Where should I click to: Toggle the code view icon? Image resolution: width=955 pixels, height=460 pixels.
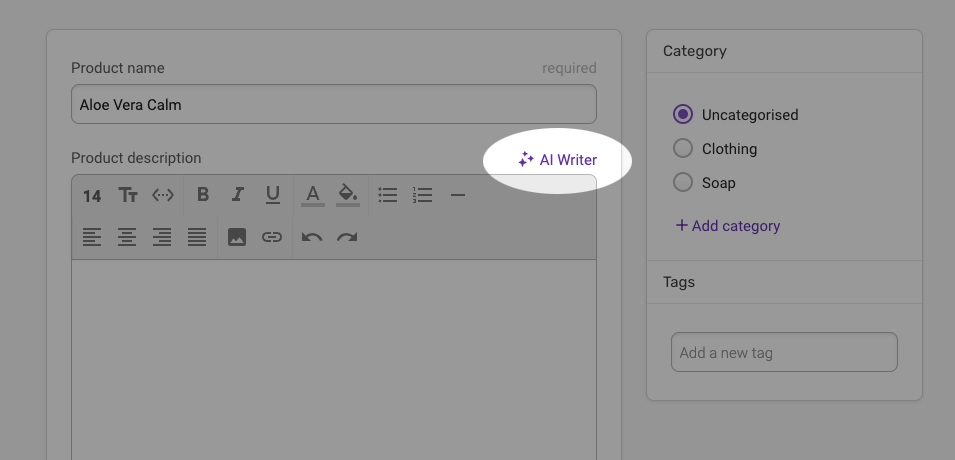click(x=163, y=195)
